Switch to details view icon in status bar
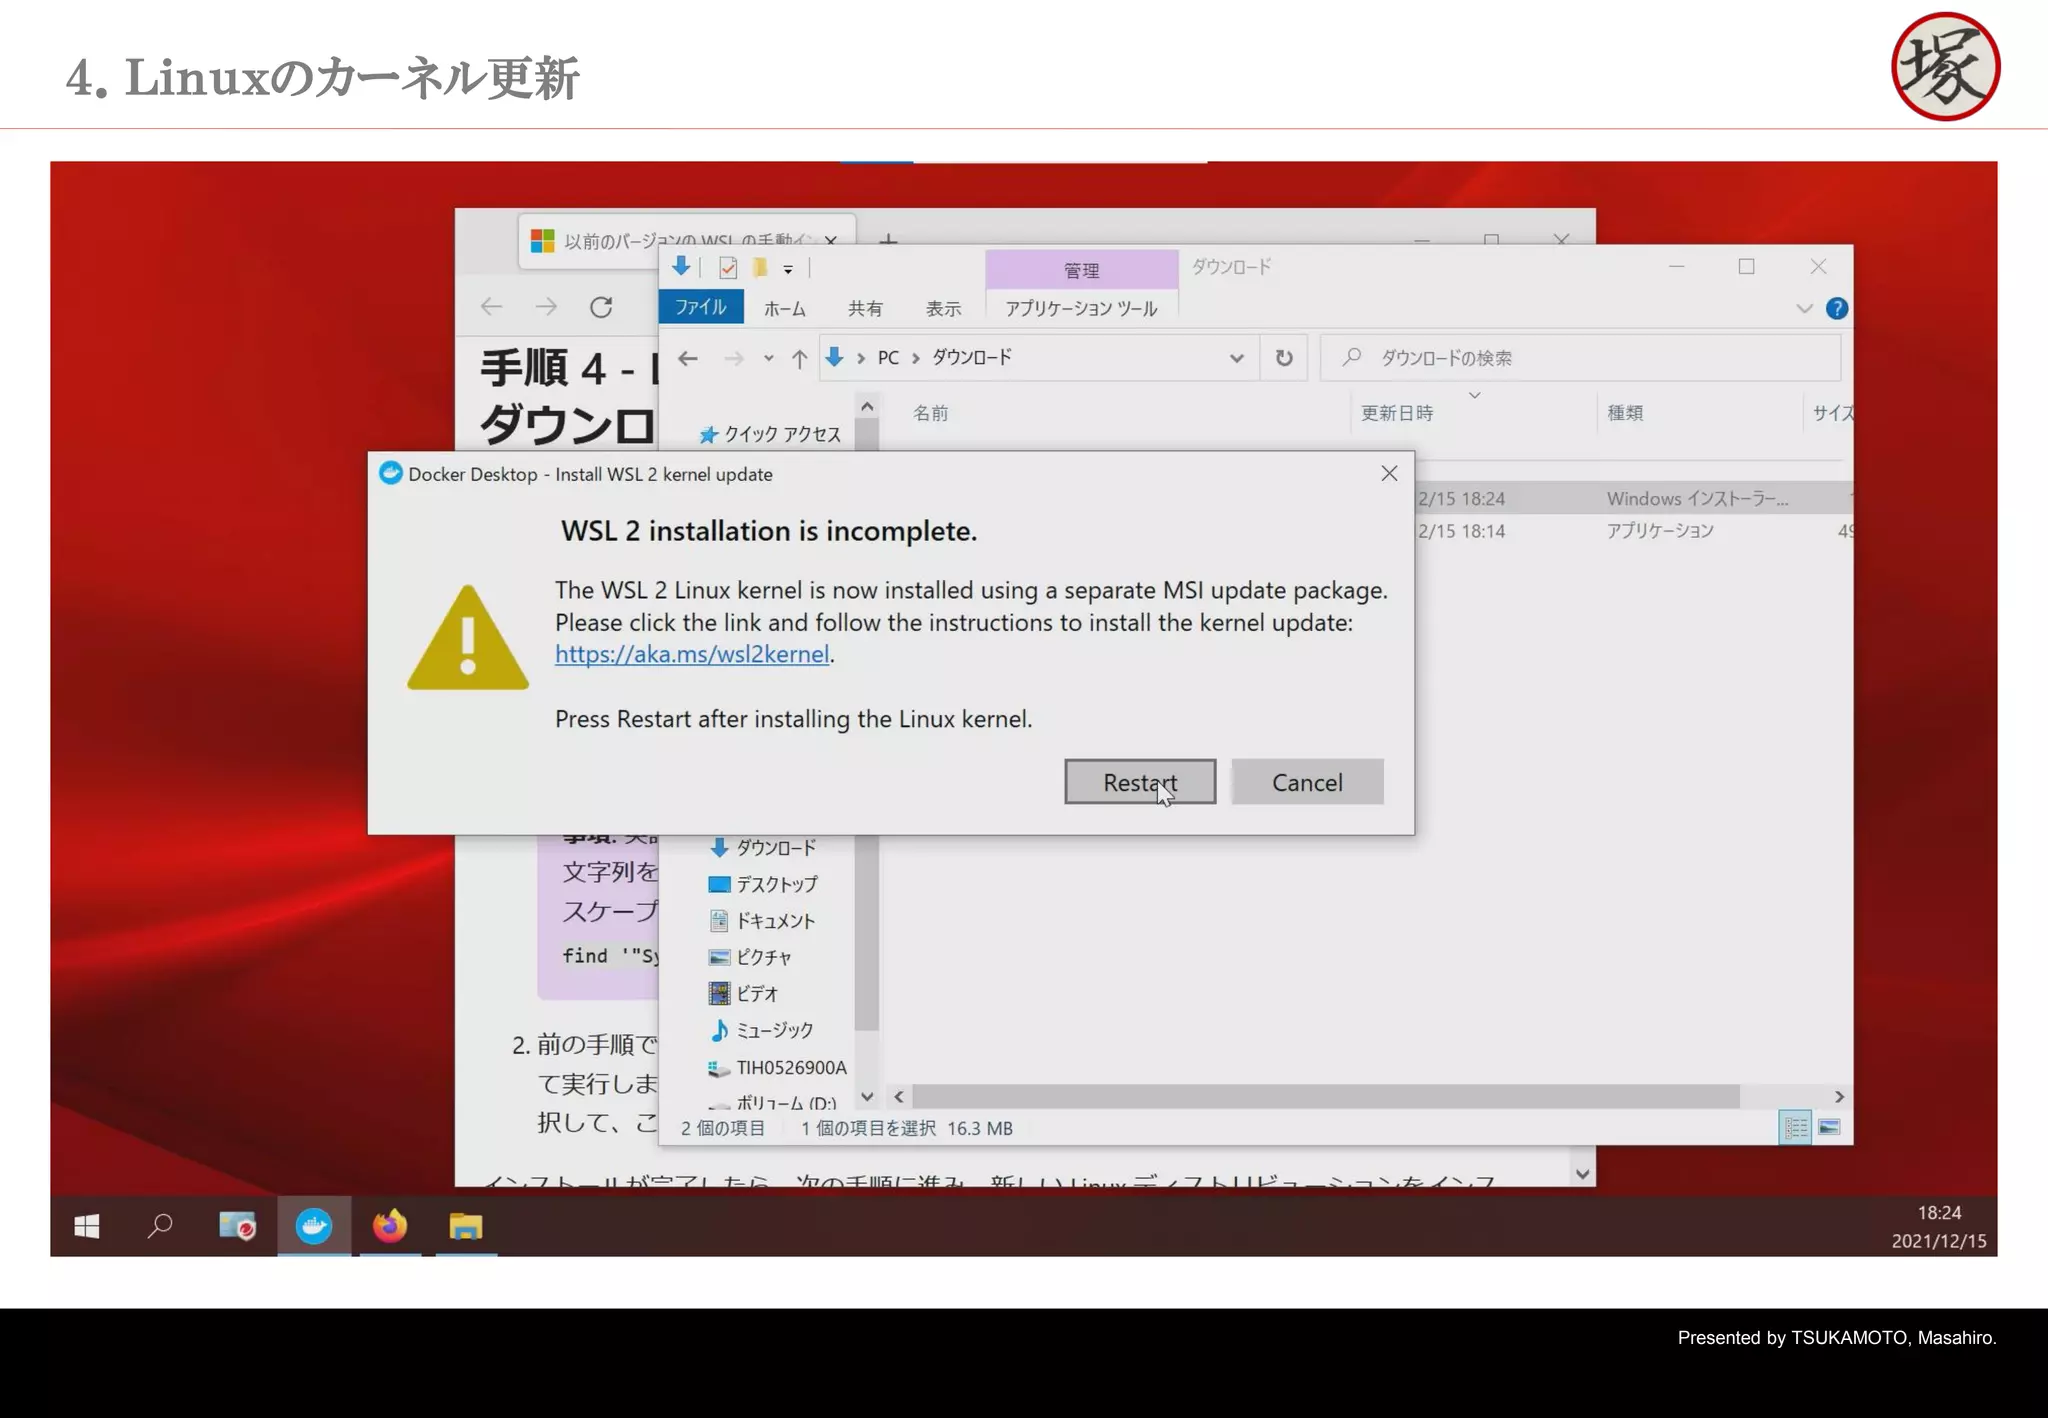This screenshot has width=2048, height=1418. click(x=1796, y=1128)
